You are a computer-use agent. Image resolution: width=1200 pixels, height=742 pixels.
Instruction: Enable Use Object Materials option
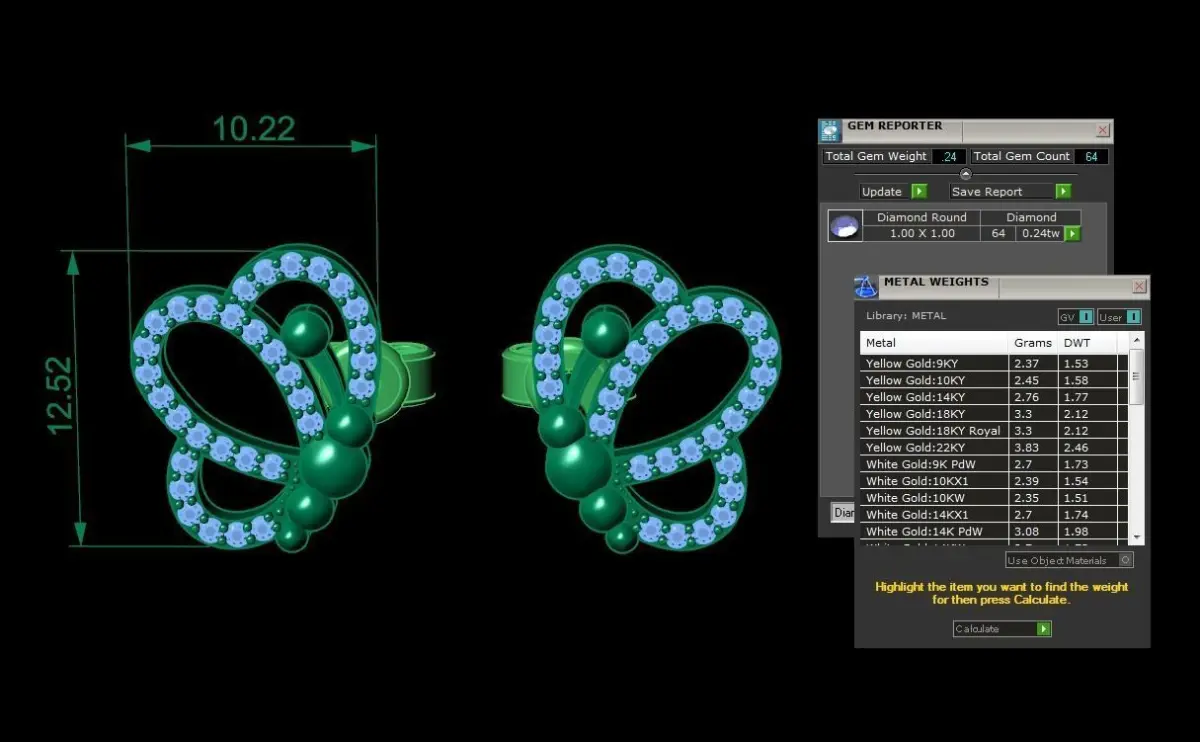point(1069,560)
